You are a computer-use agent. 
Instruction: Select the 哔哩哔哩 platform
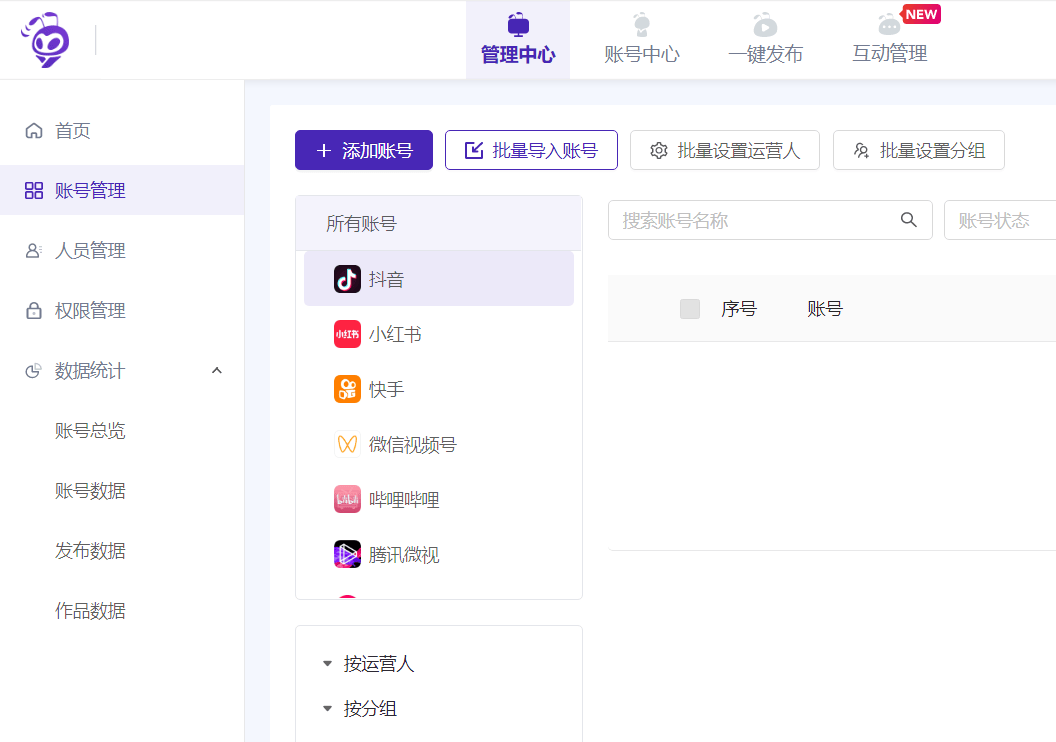click(438, 500)
